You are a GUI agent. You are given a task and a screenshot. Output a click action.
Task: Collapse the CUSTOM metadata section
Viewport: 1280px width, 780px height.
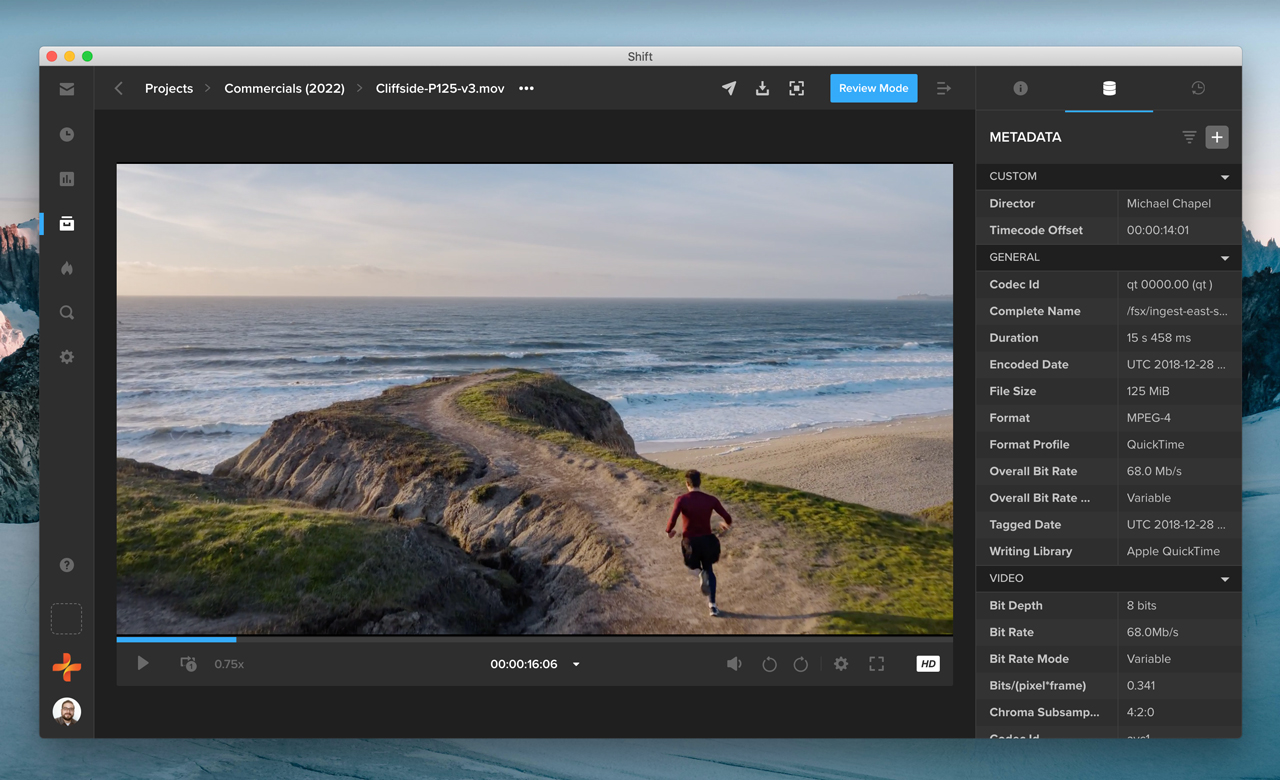pyautogui.click(x=1225, y=177)
